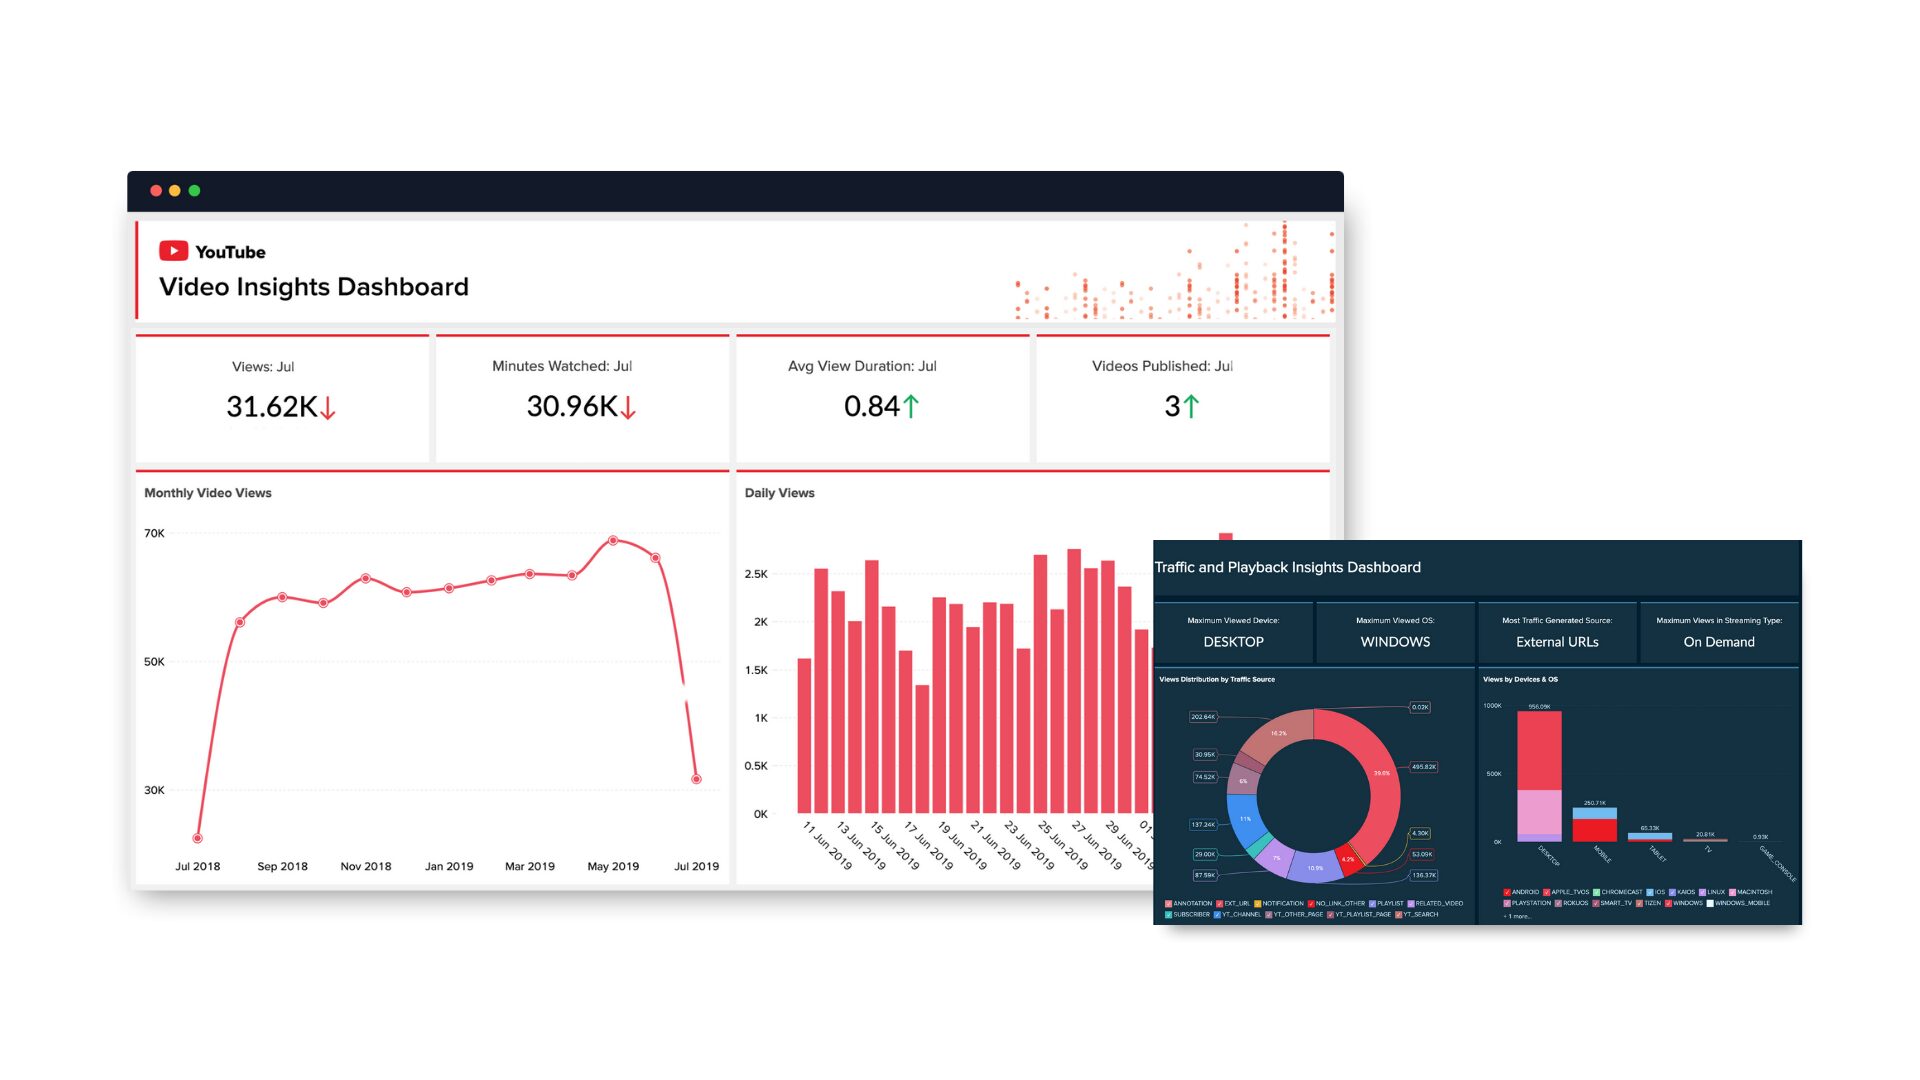Click the yellow minimize window dot

pyautogui.click(x=175, y=190)
